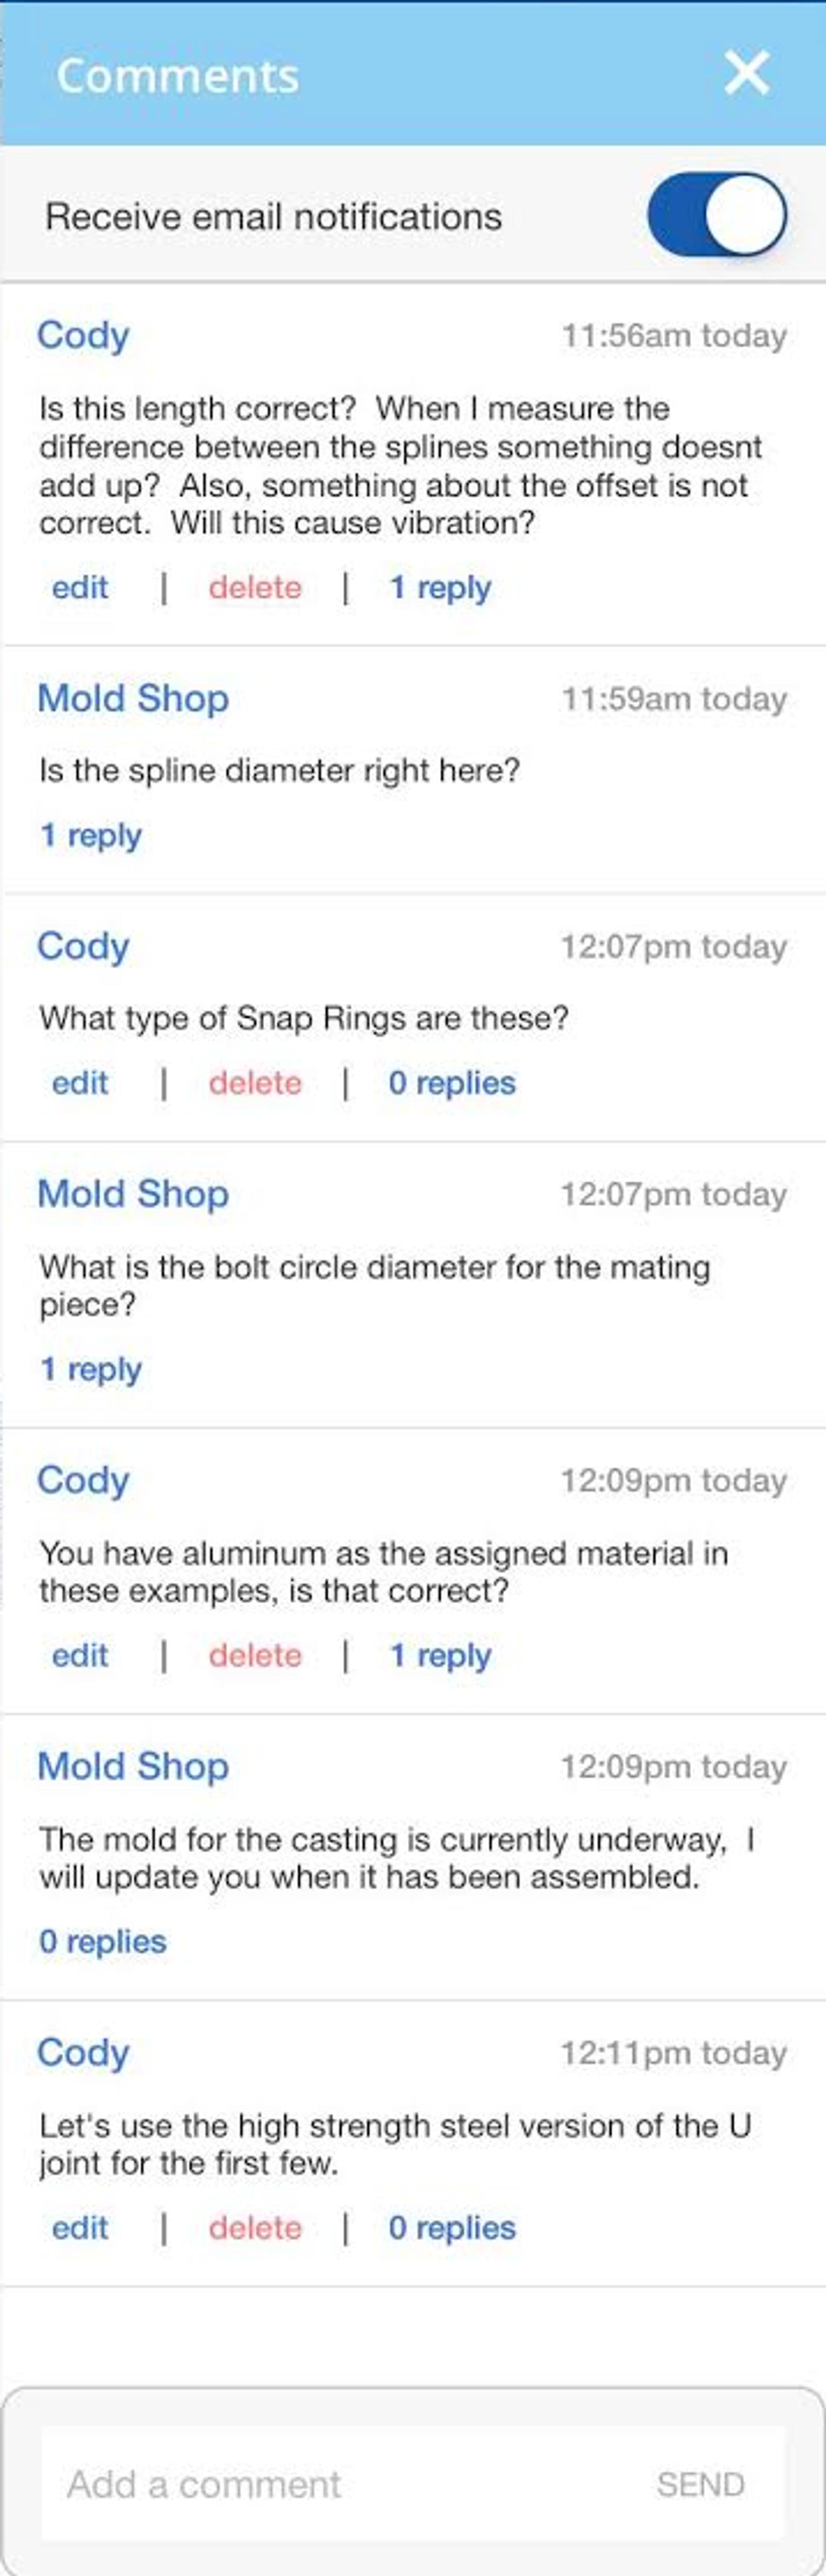The width and height of the screenshot is (826, 2576).
Task: Expand 1 reply under Cody's 11:56am comment
Action: pyautogui.click(x=440, y=587)
